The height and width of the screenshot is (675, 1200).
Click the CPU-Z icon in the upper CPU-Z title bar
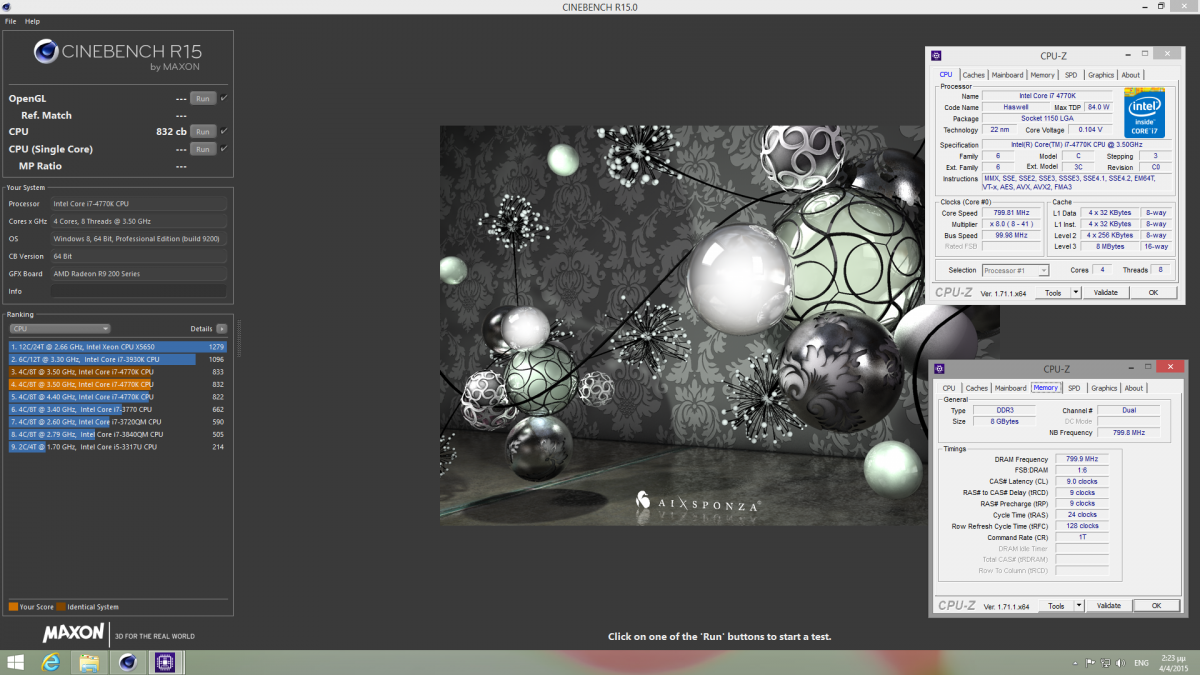(936, 56)
